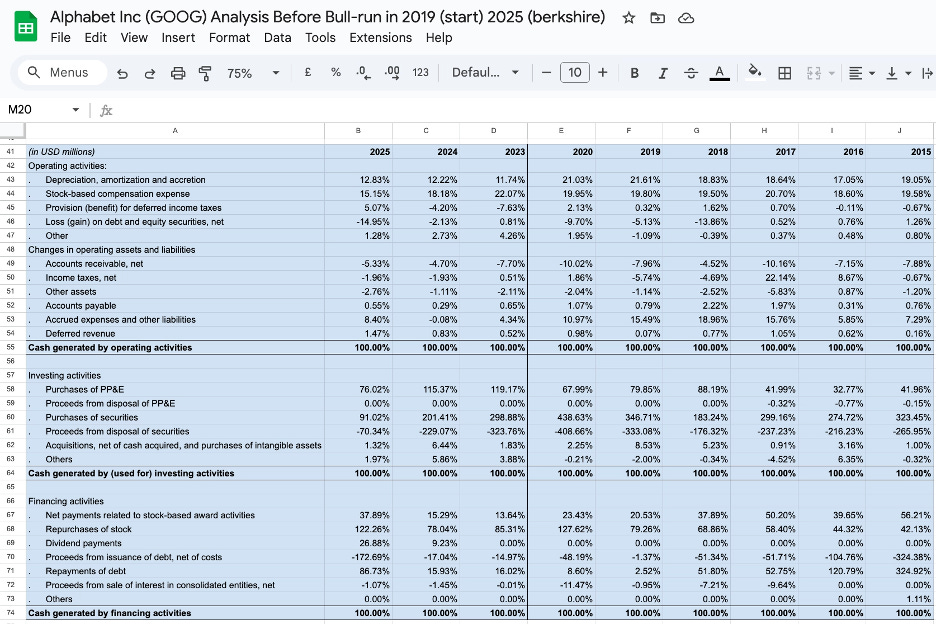Screen dimensions: 936x624
Task: Decrease font size with minus button
Action: pyautogui.click(x=546, y=72)
